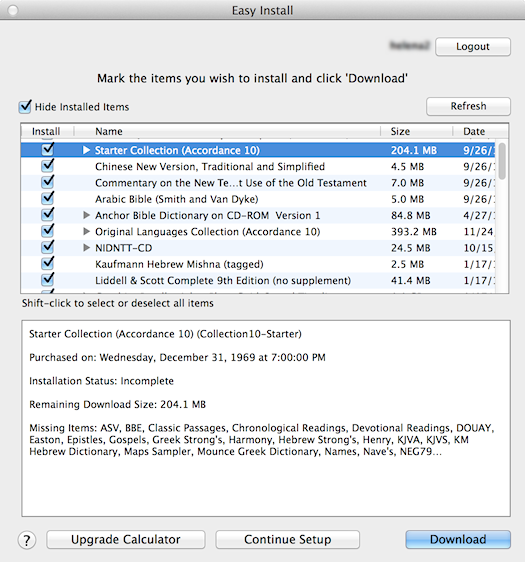
Task: Uncheck install box for Anchor Bible Dictionary
Action: point(48,215)
